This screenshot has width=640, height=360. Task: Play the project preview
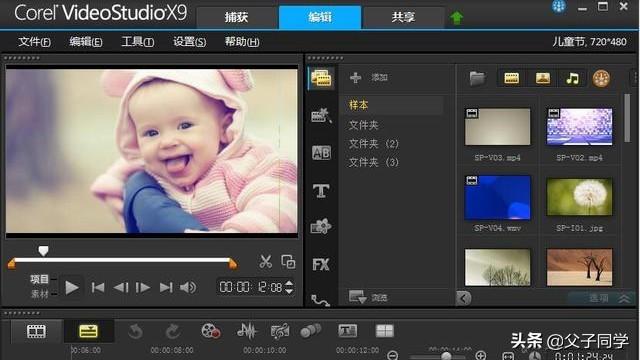[x=72, y=288]
